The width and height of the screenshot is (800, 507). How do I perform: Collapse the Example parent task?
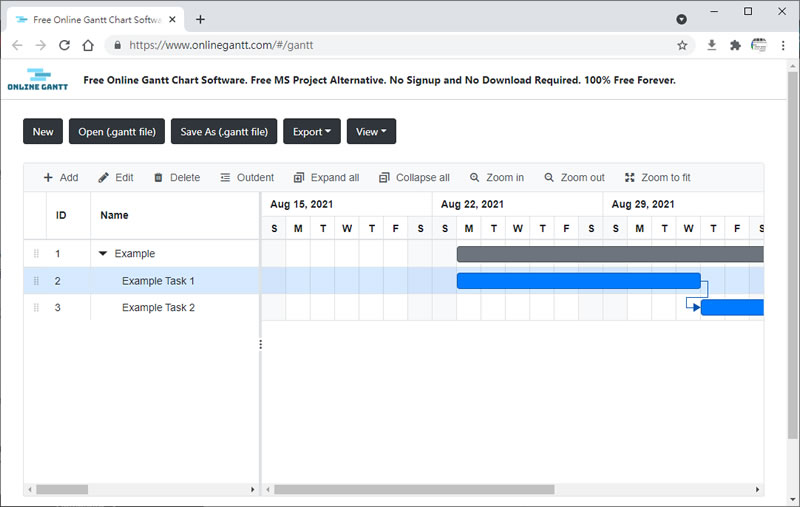[103, 254]
